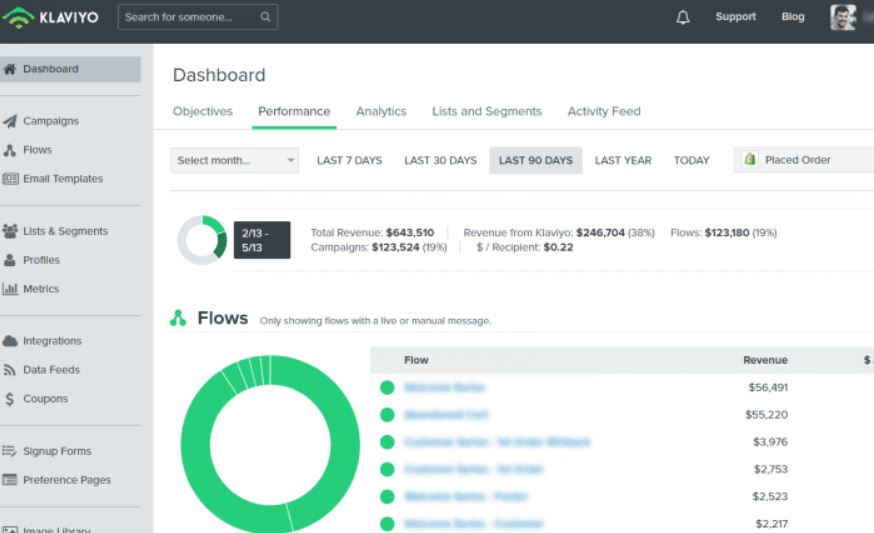Open Campaigns via paper plane icon
Image resolution: width=874 pixels, height=533 pixels.
(x=9, y=121)
